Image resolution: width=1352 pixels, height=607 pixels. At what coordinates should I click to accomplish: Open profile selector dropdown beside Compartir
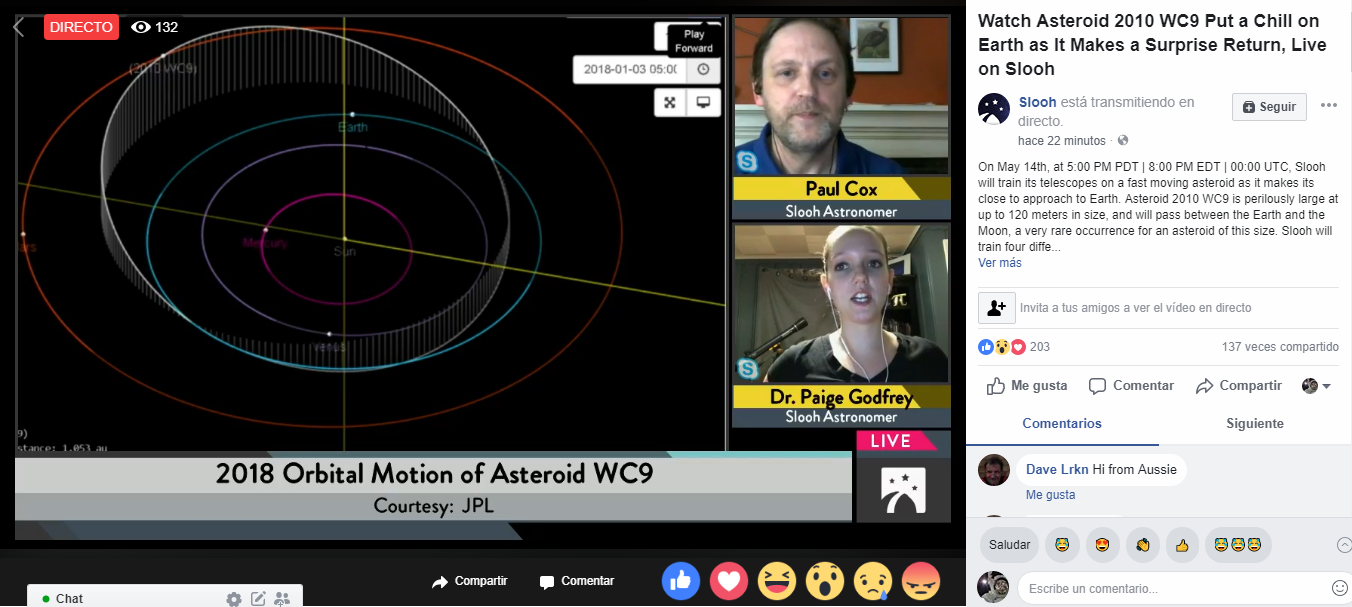click(x=1316, y=386)
